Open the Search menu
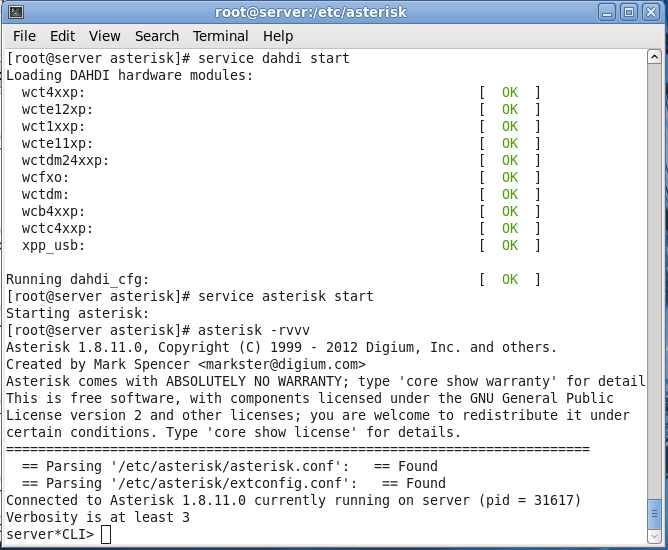The width and height of the screenshot is (668, 550). click(x=157, y=36)
